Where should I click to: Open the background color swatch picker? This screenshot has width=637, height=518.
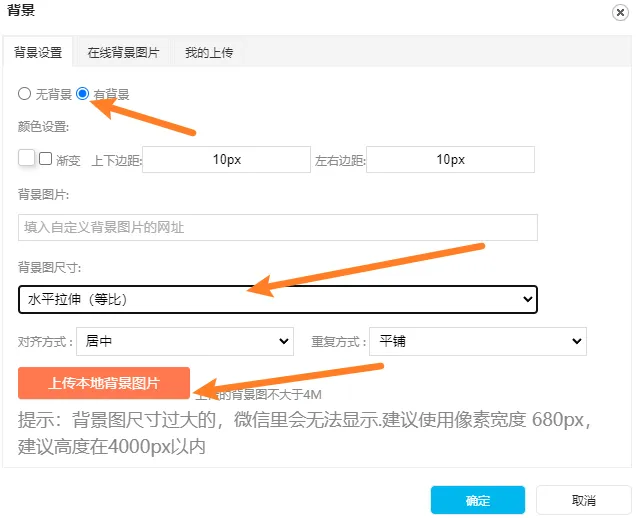26,158
